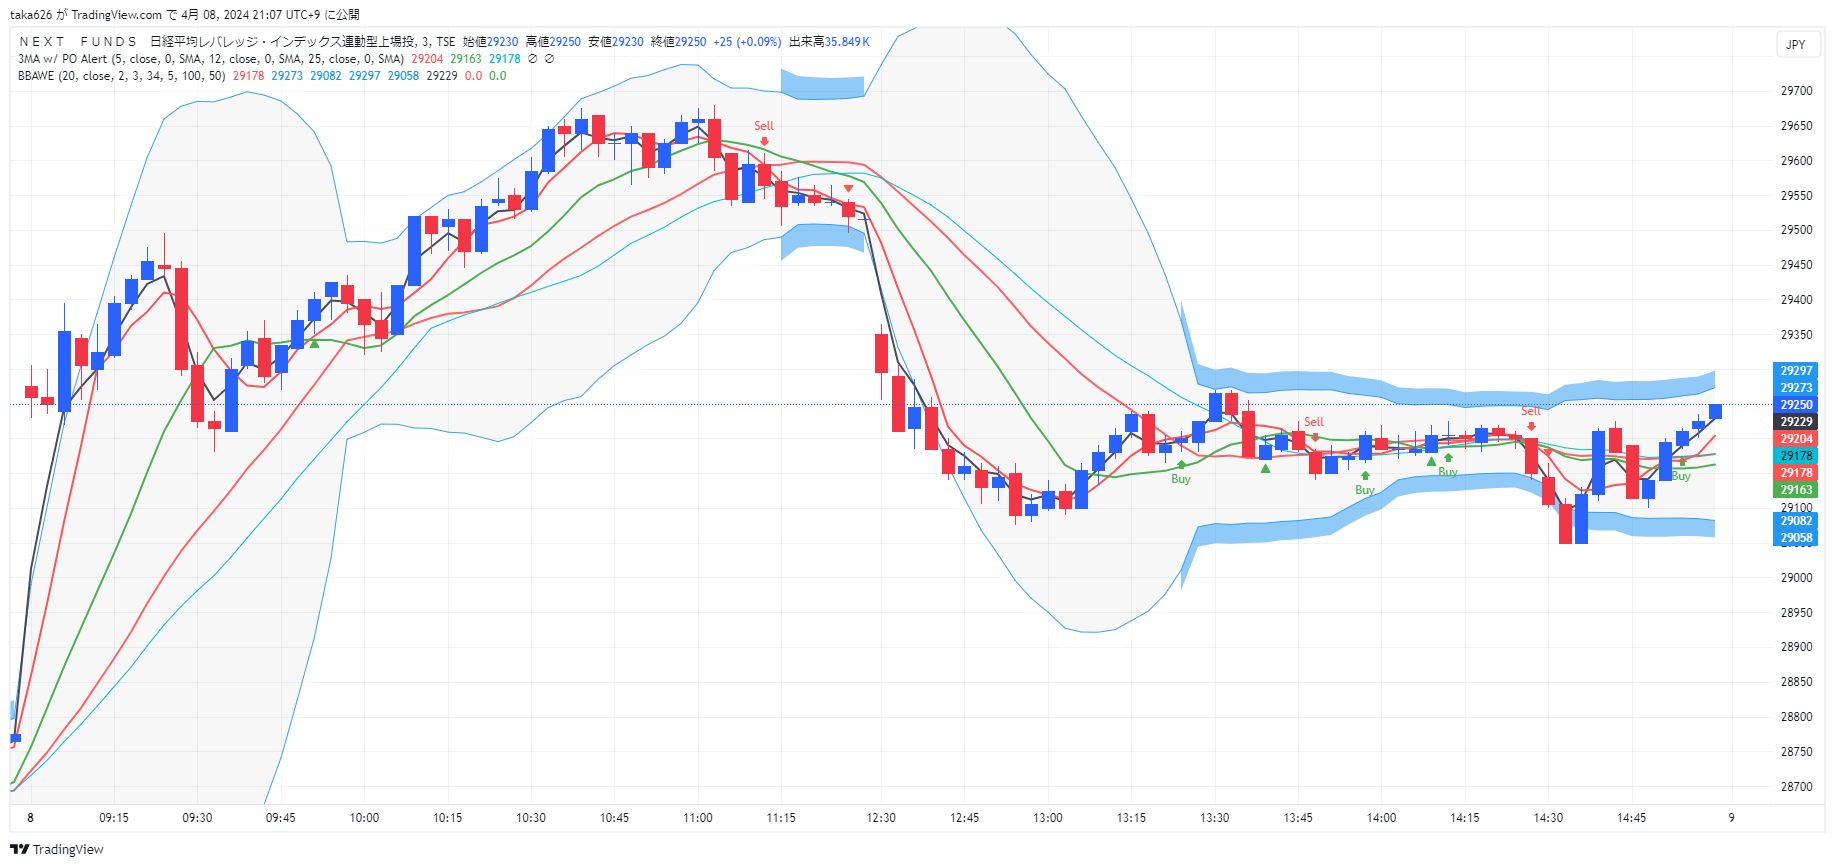This screenshot has width=1835, height=867.
Task: Click the red Sell arrow near 11:15
Action: pos(764,141)
